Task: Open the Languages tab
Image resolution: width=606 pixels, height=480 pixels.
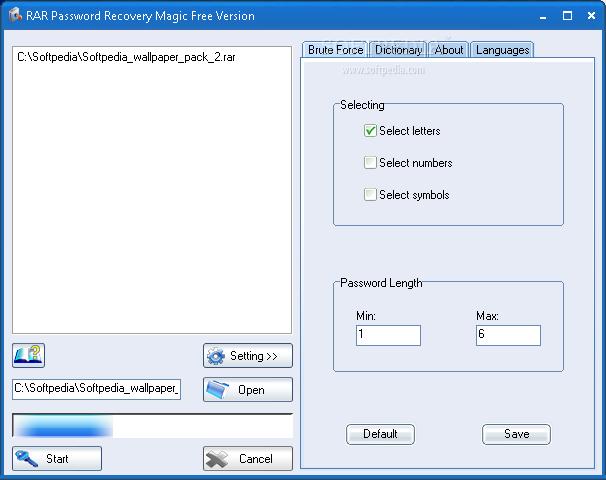Action: pyautogui.click(x=502, y=50)
